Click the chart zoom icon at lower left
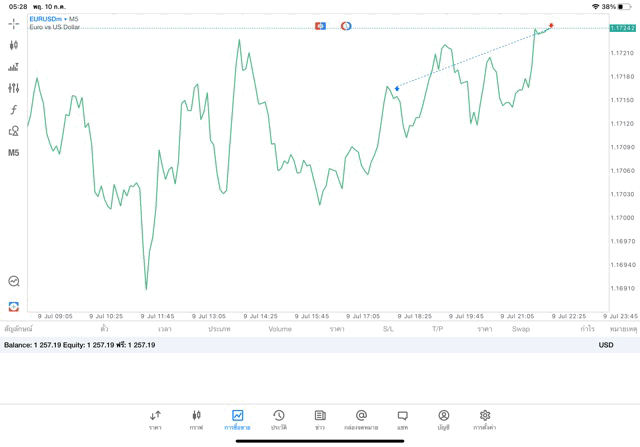 point(13,282)
